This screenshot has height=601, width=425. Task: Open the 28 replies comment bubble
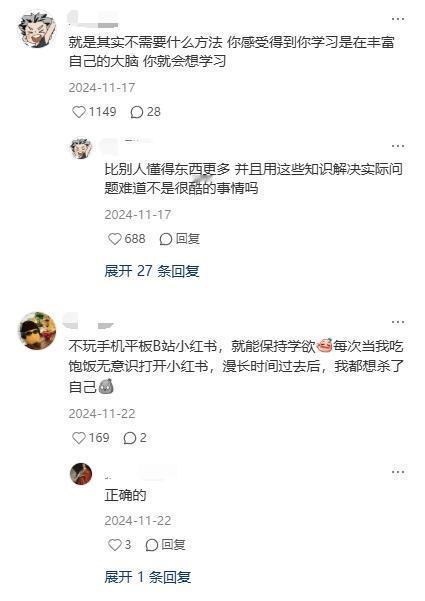[136, 112]
